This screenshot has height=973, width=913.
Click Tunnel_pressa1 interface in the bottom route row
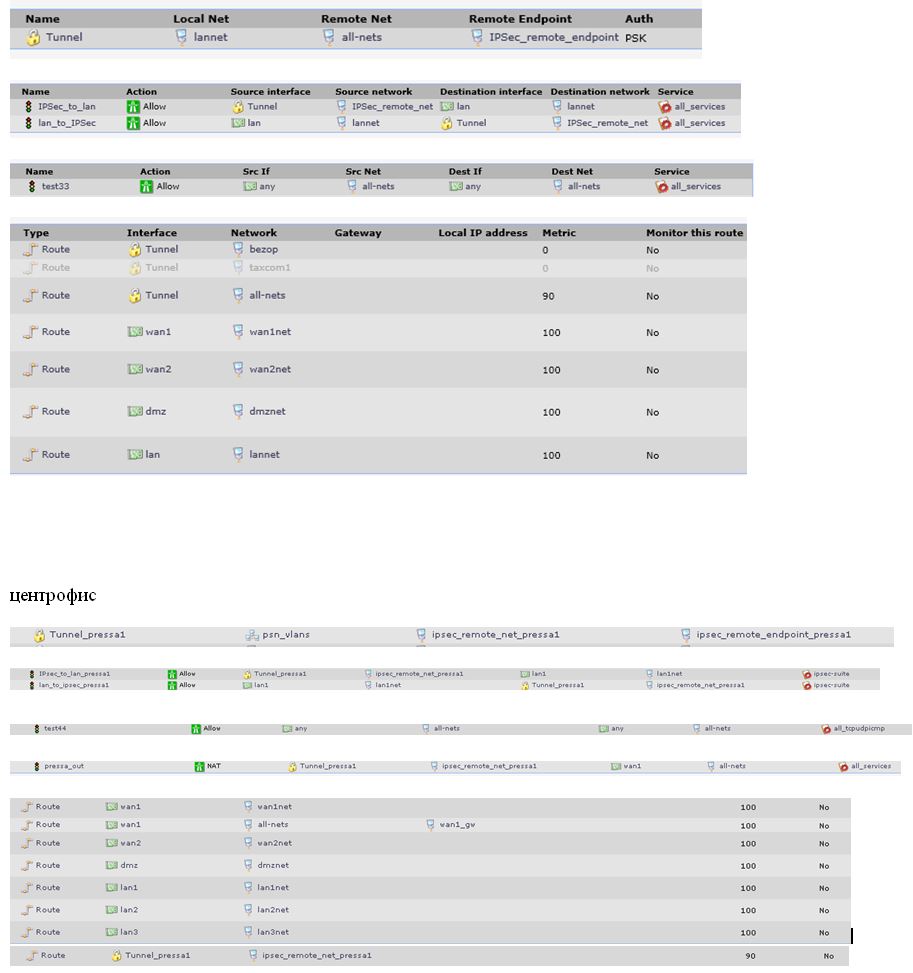click(158, 956)
